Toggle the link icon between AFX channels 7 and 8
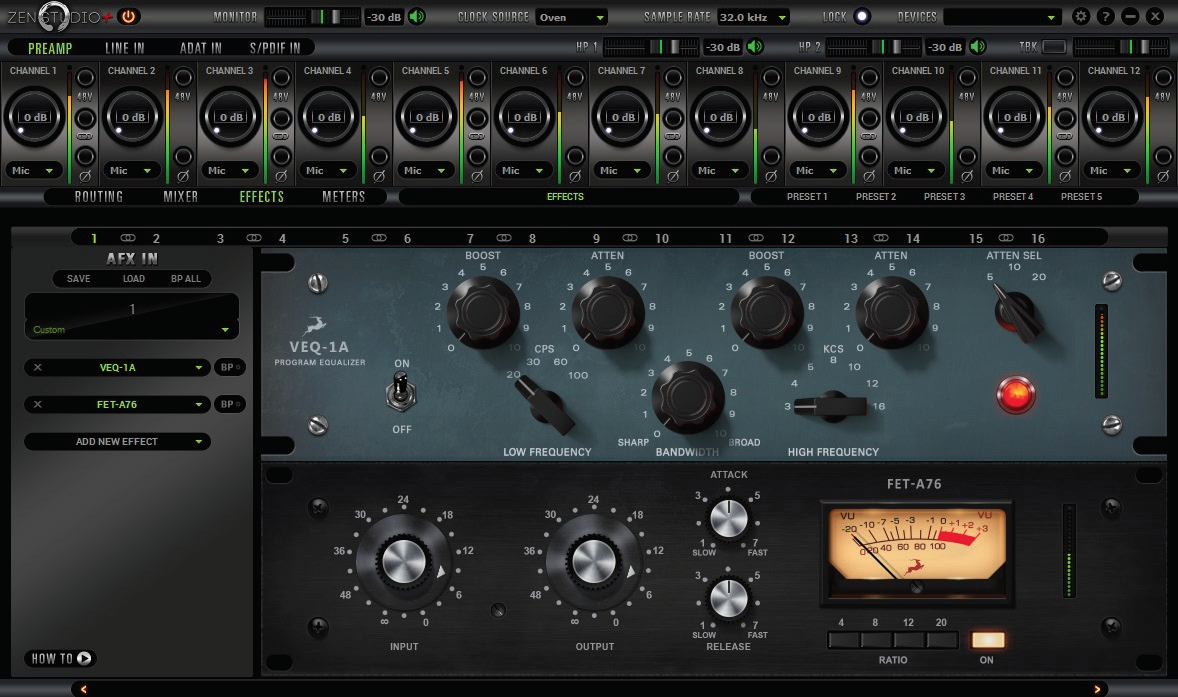 503,237
